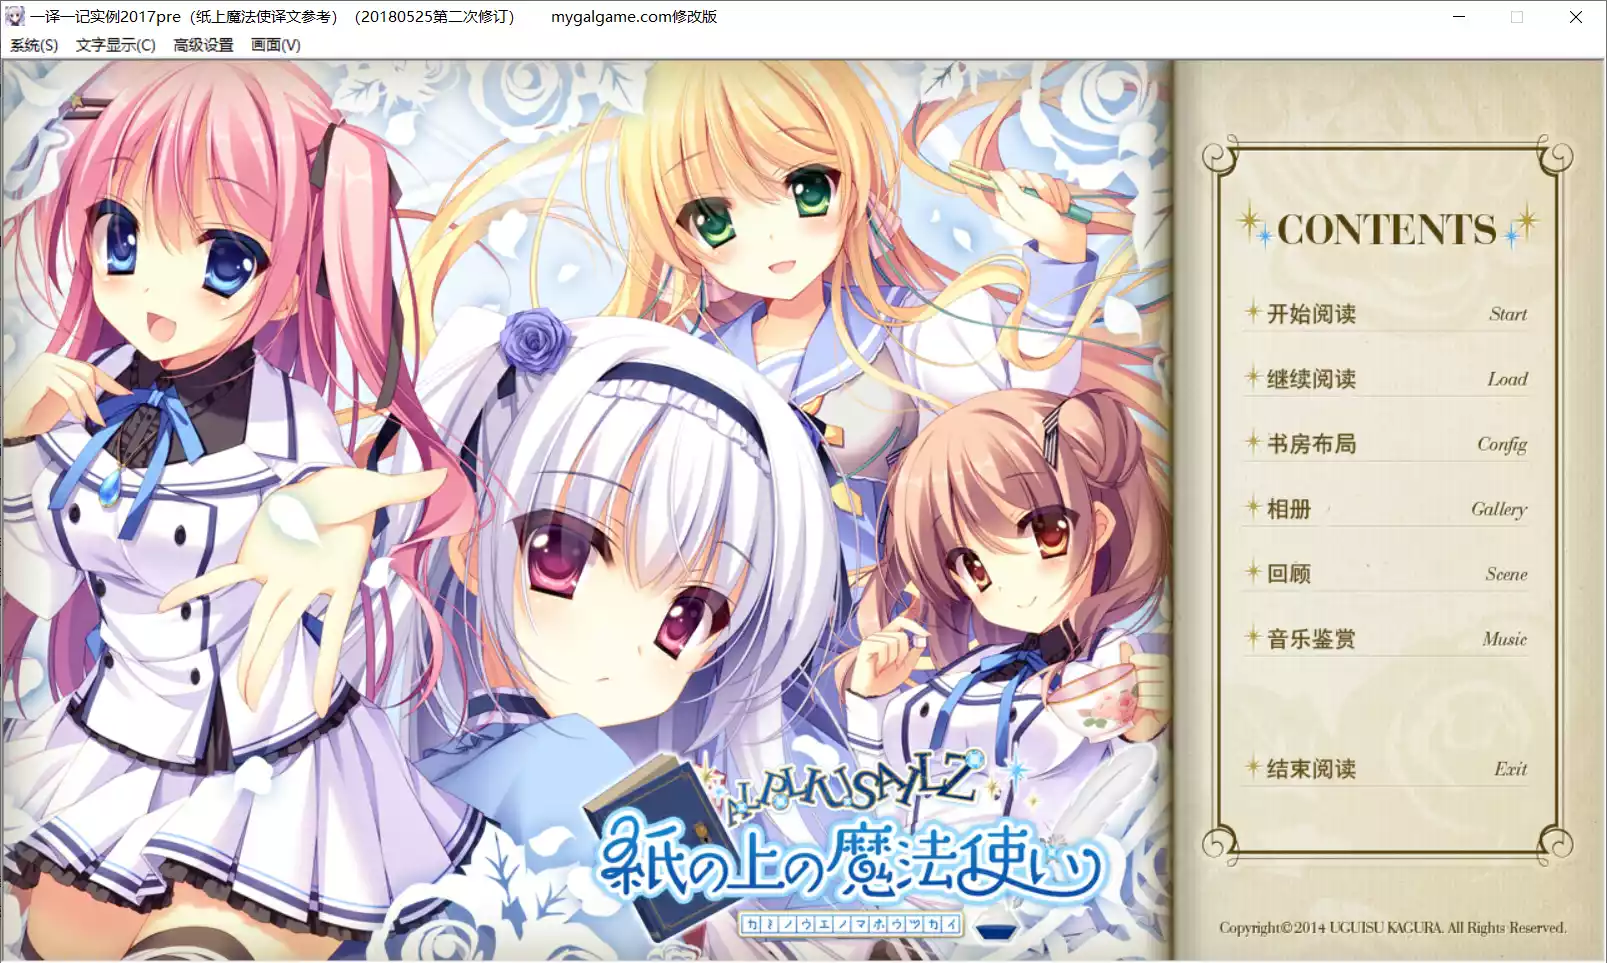The height and width of the screenshot is (963, 1607).
Task: Open 书房布局 Config settings
Action: (1311, 444)
